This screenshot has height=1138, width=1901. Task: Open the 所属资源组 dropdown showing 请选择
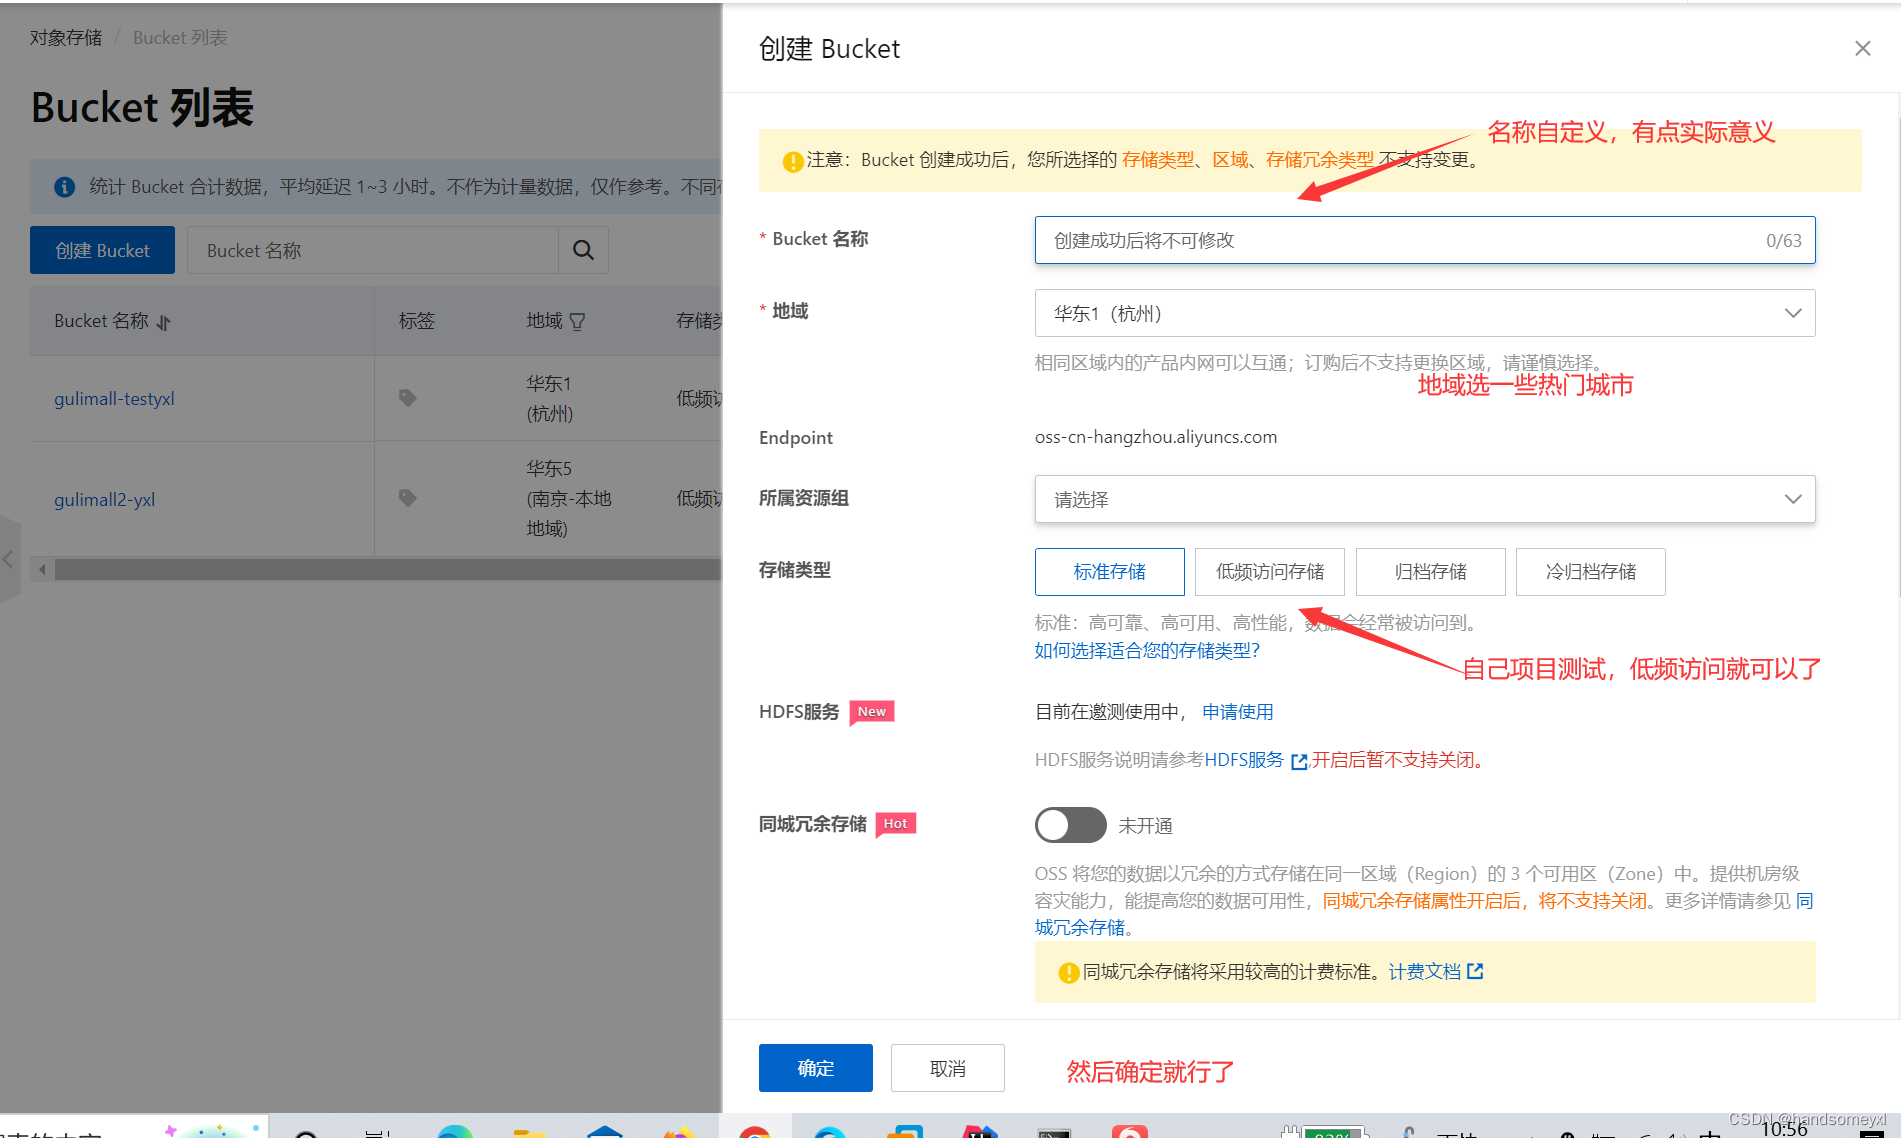[1425, 499]
